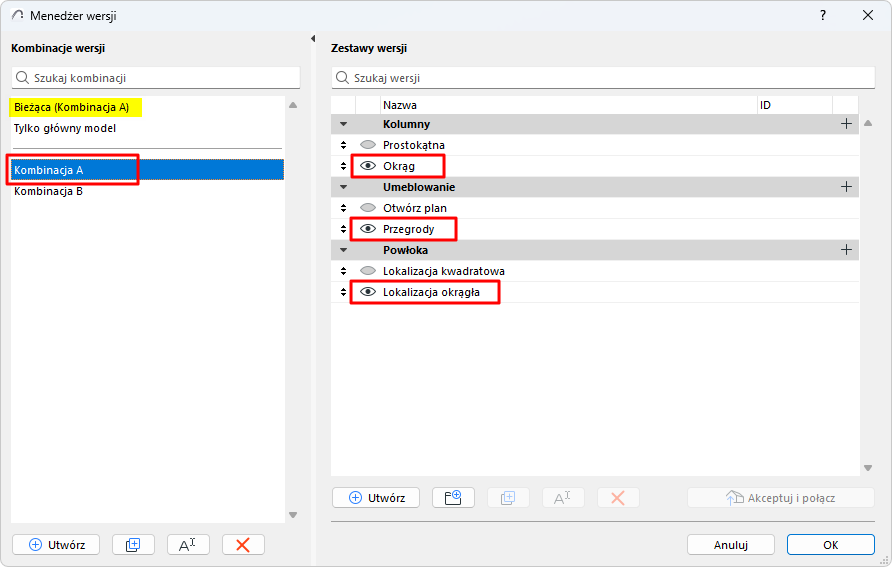Select the Okrąg version name
This screenshot has height=567, width=892.
pyautogui.click(x=399, y=166)
